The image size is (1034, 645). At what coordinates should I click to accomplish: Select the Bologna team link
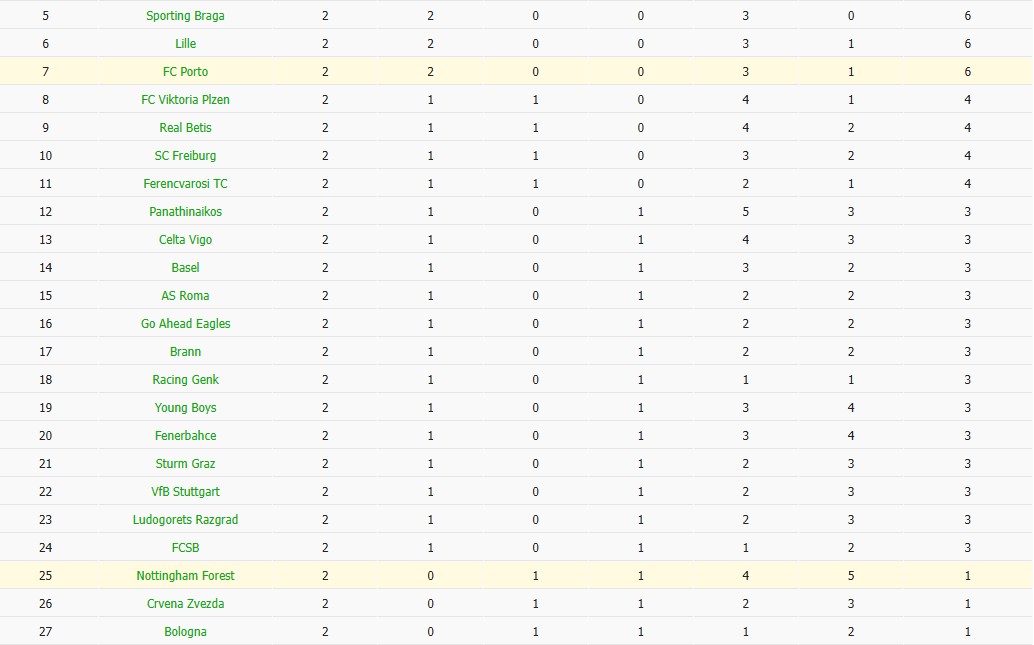(185, 632)
